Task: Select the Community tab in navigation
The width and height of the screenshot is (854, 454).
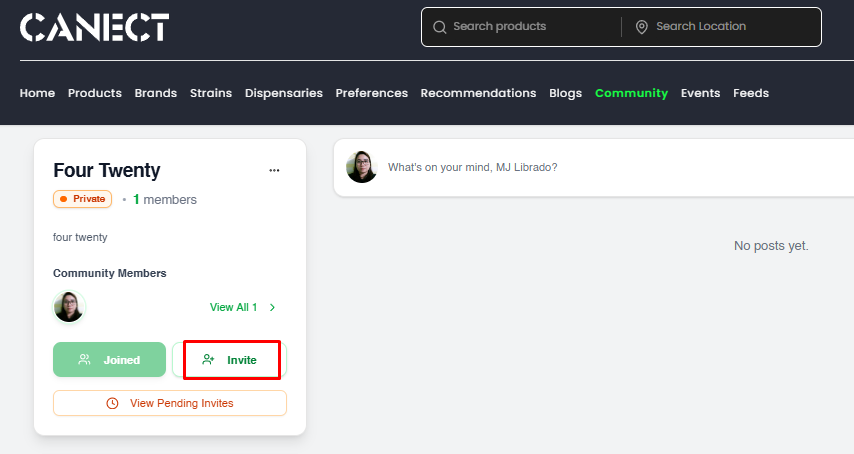Action: pyautogui.click(x=631, y=93)
